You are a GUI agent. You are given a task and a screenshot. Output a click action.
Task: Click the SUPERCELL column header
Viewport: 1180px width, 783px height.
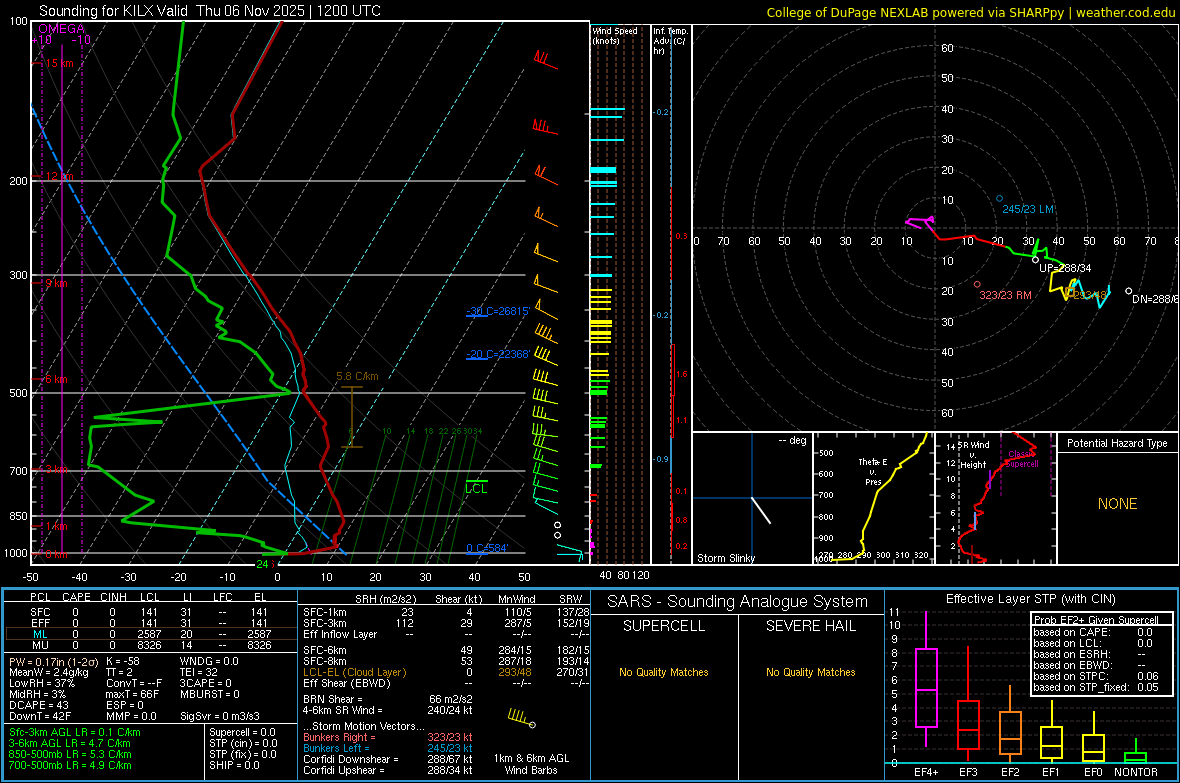coord(664,626)
